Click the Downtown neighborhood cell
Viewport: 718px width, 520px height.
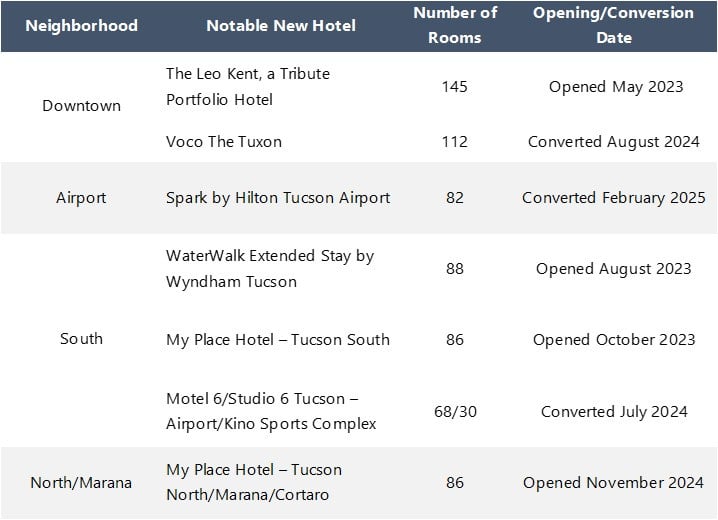pyautogui.click(x=81, y=106)
